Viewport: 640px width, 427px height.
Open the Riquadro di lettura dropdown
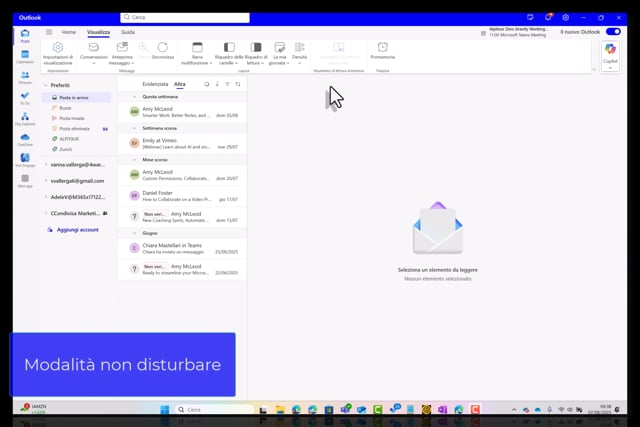256,53
